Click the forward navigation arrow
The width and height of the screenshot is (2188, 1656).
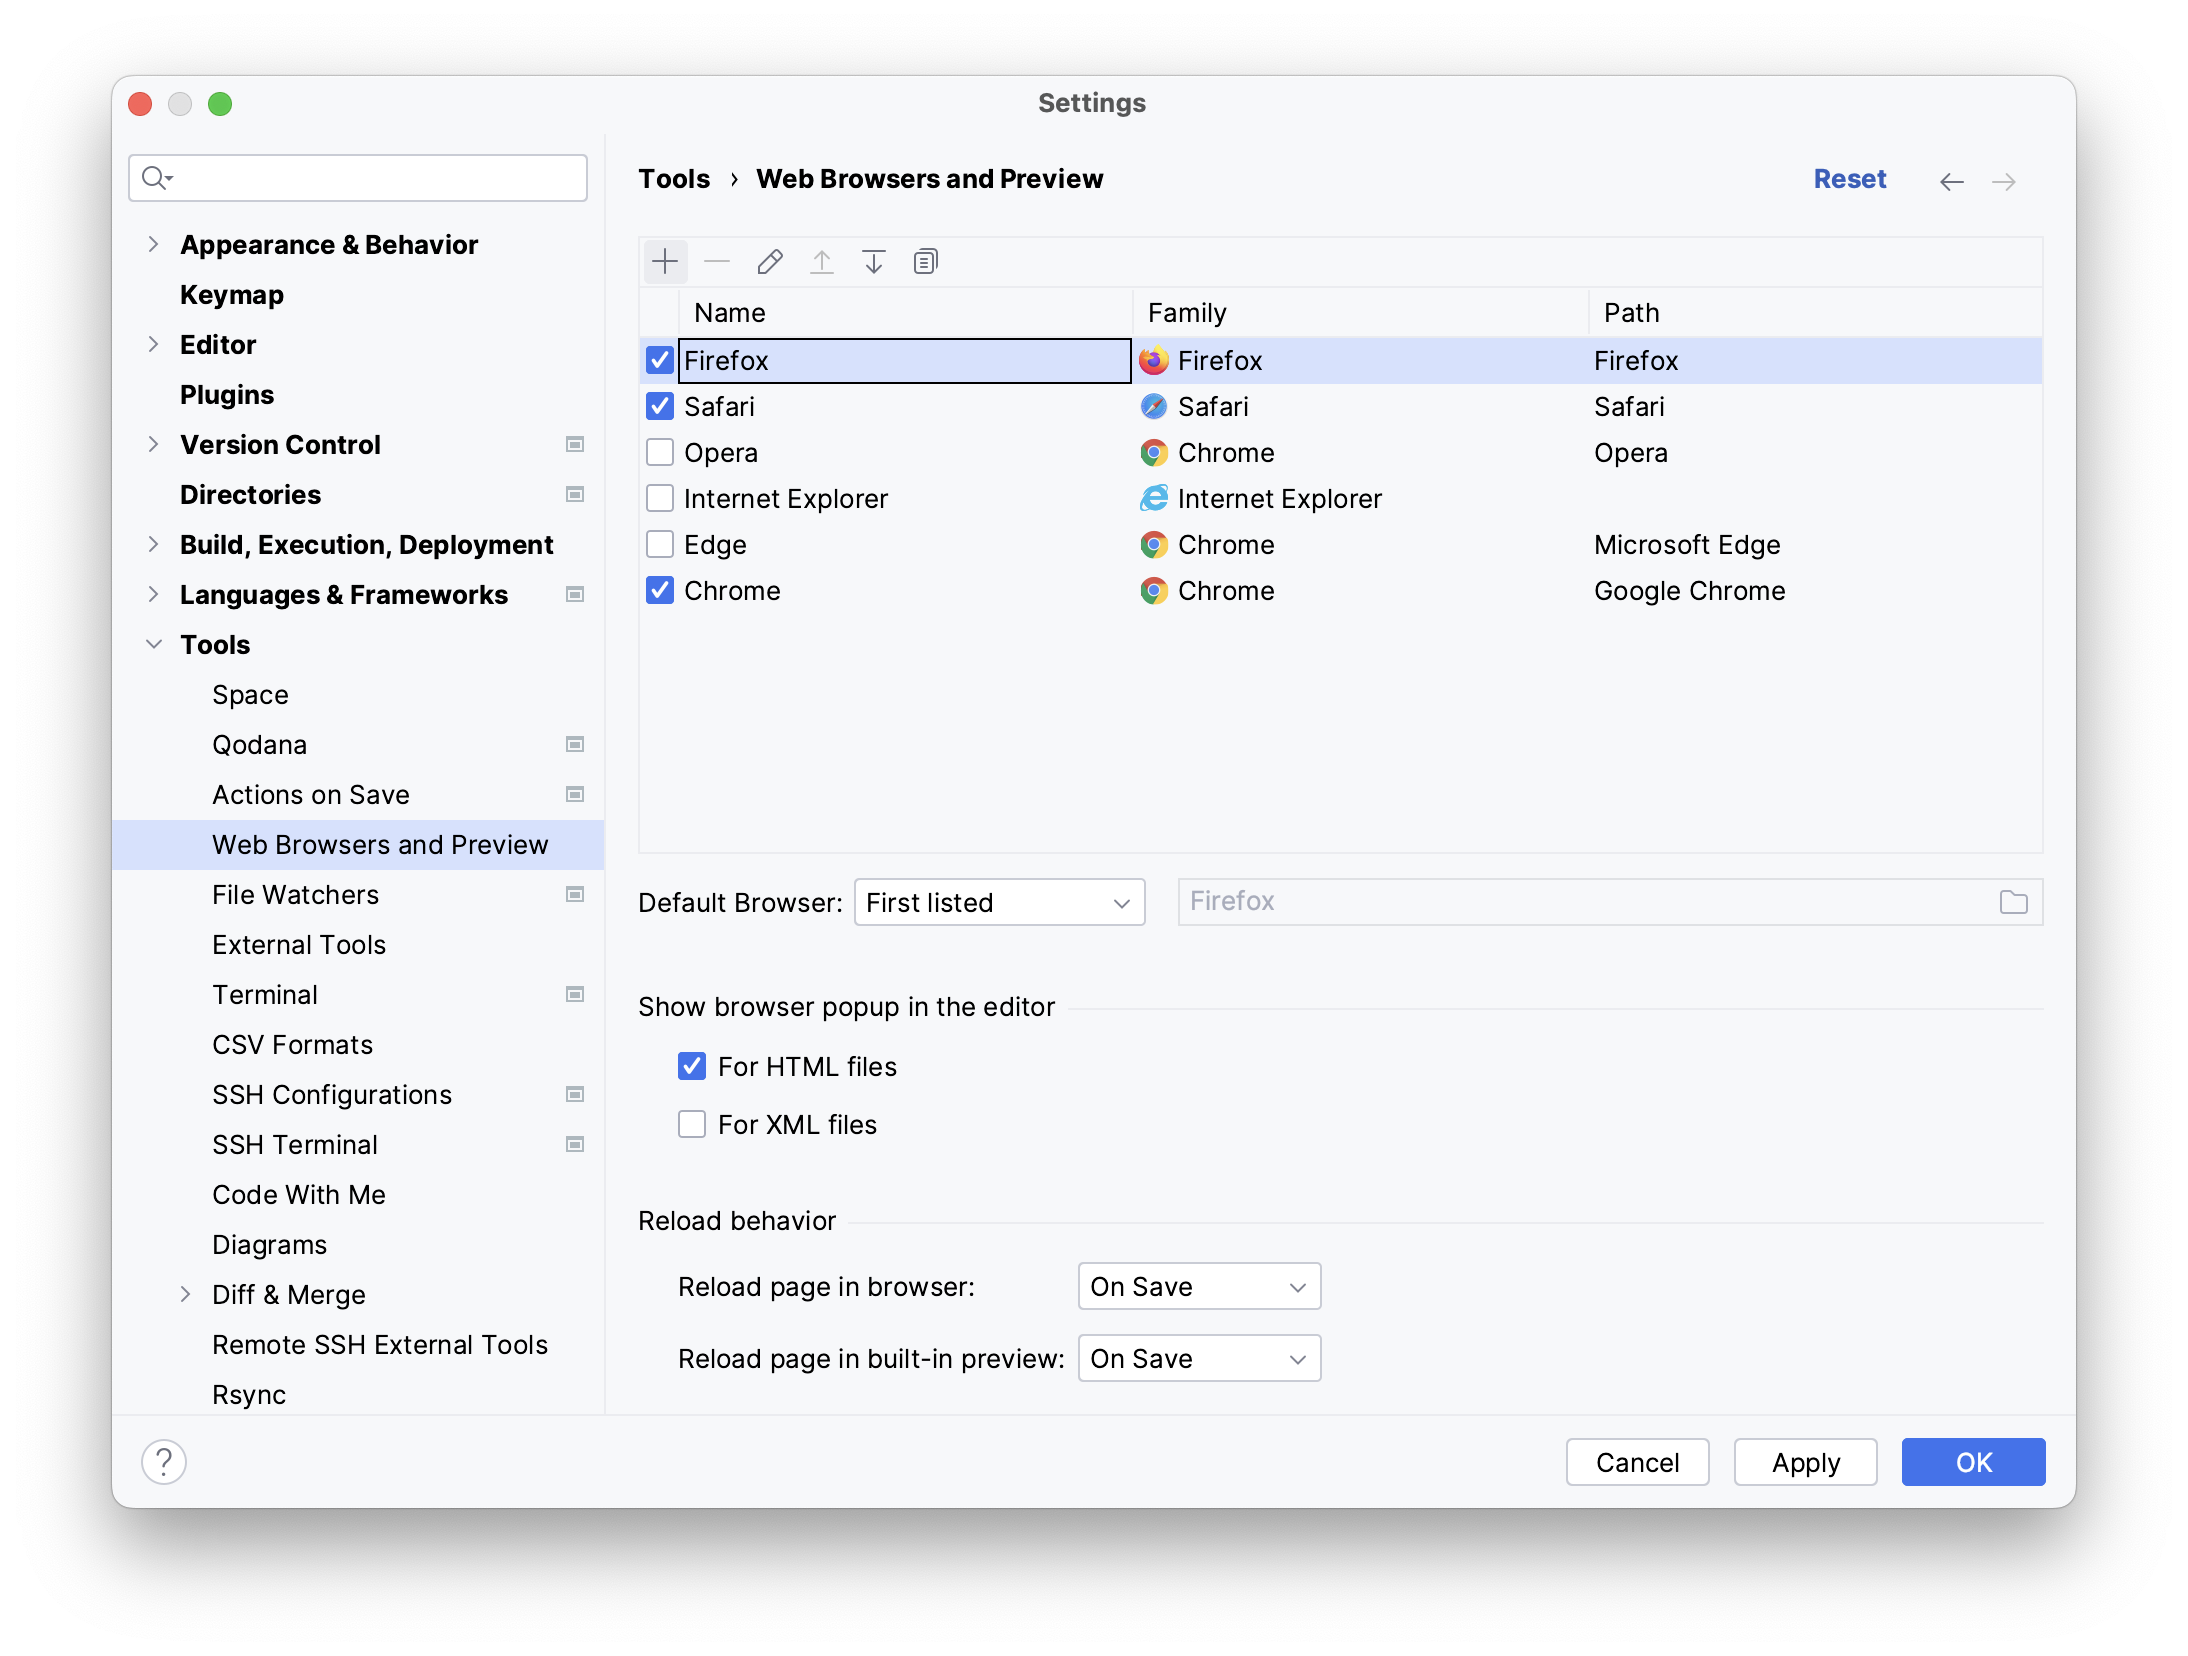[x=2003, y=181]
